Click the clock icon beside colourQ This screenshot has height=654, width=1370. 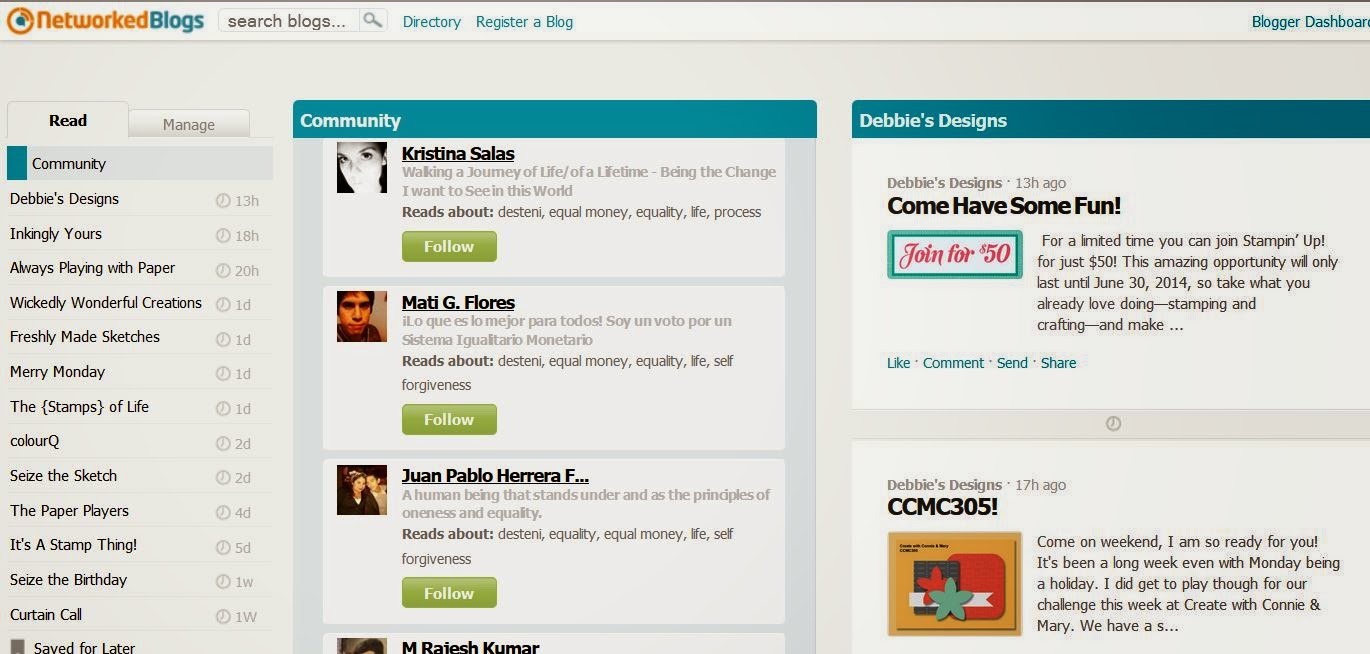223,443
